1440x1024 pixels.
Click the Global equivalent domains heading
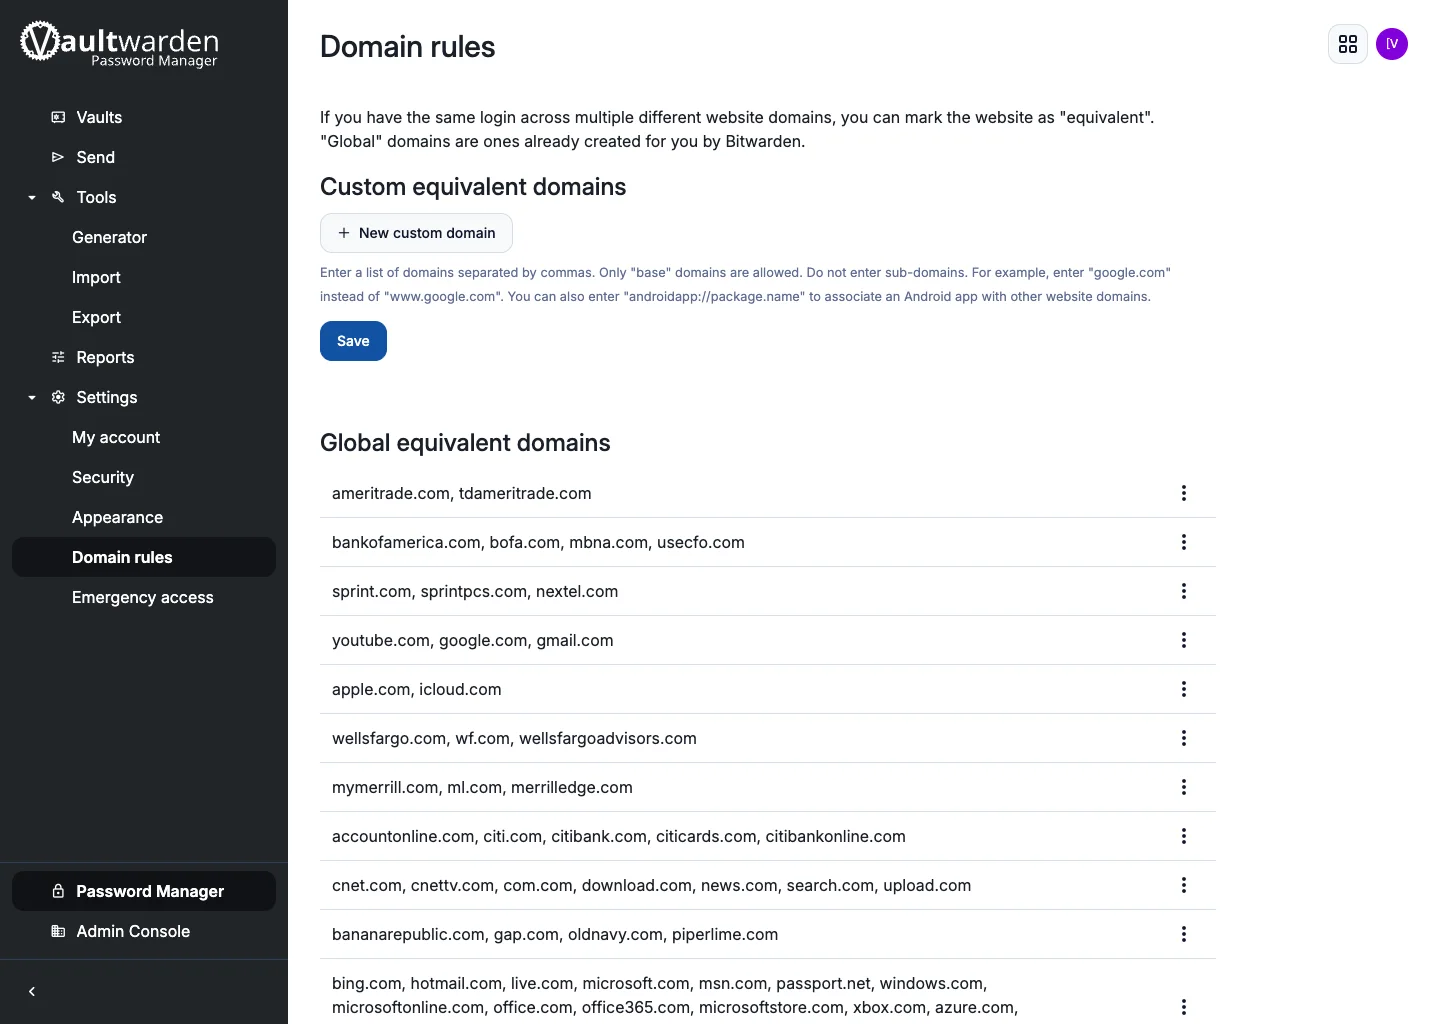click(x=465, y=443)
